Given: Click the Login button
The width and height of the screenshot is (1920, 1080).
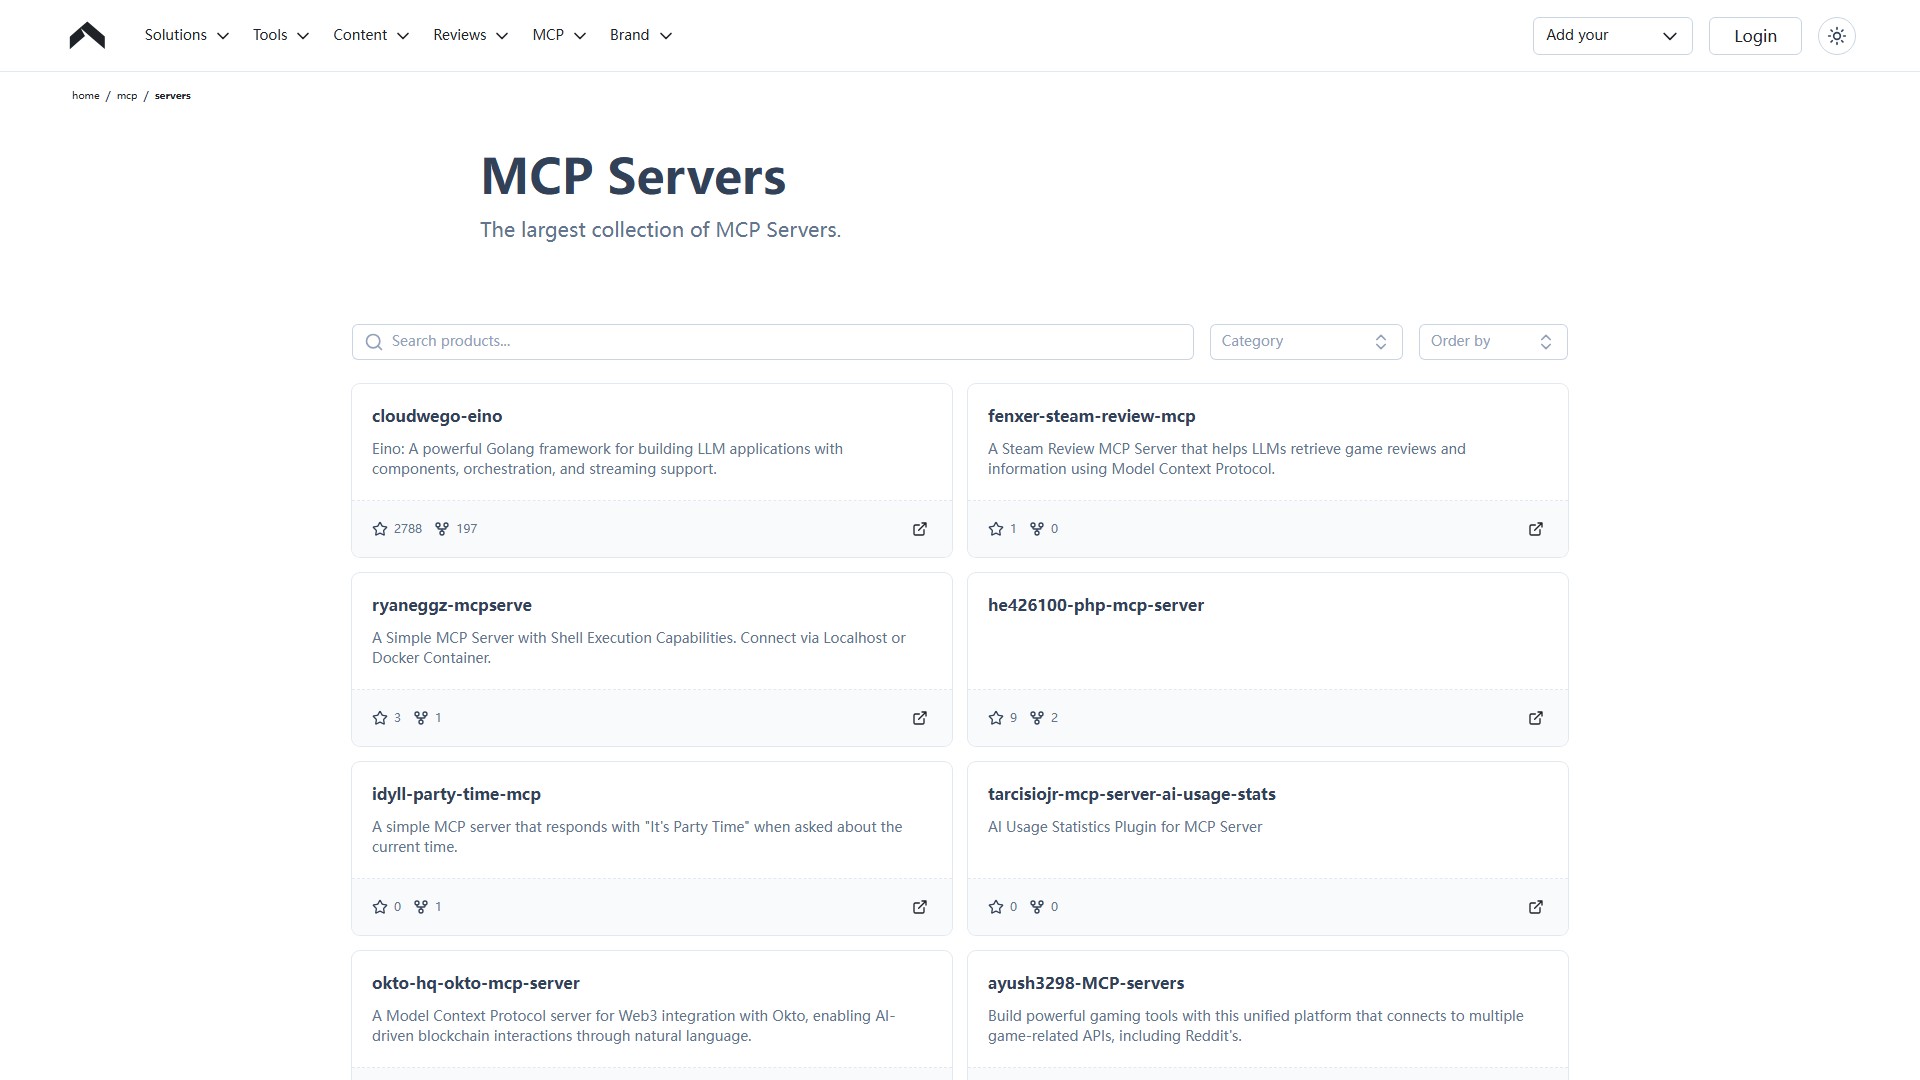Looking at the screenshot, I should pos(1754,36).
